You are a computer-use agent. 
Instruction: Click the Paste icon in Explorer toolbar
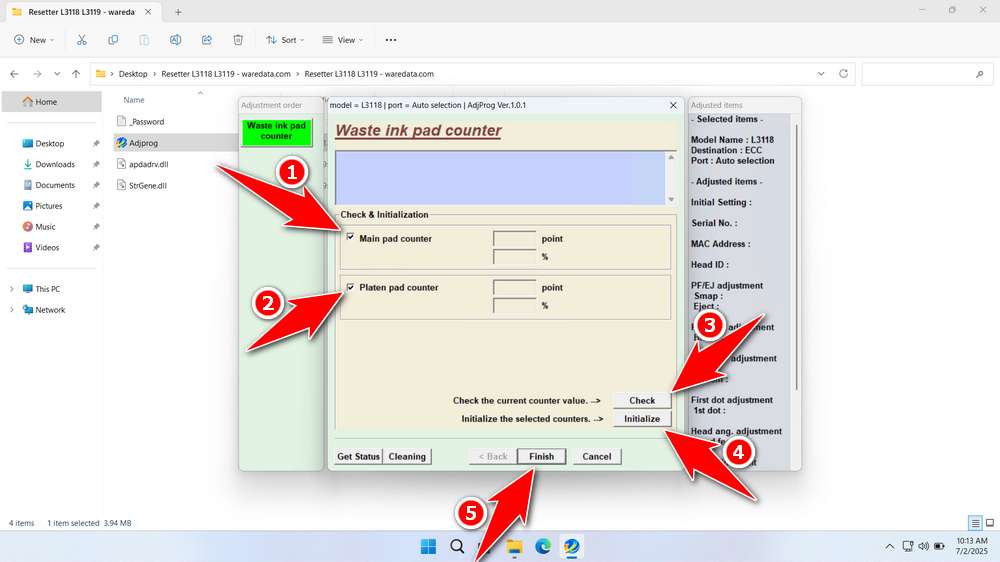click(144, 40)
